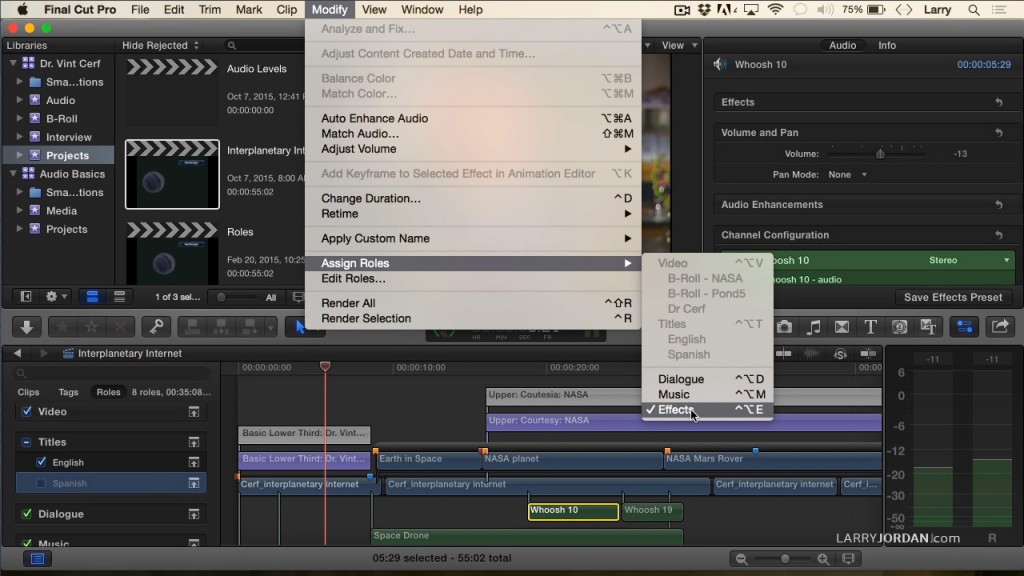This screenshot has height=576, width=1024.
Task: Toggle solo in the timeline
Action: (840, 353)
